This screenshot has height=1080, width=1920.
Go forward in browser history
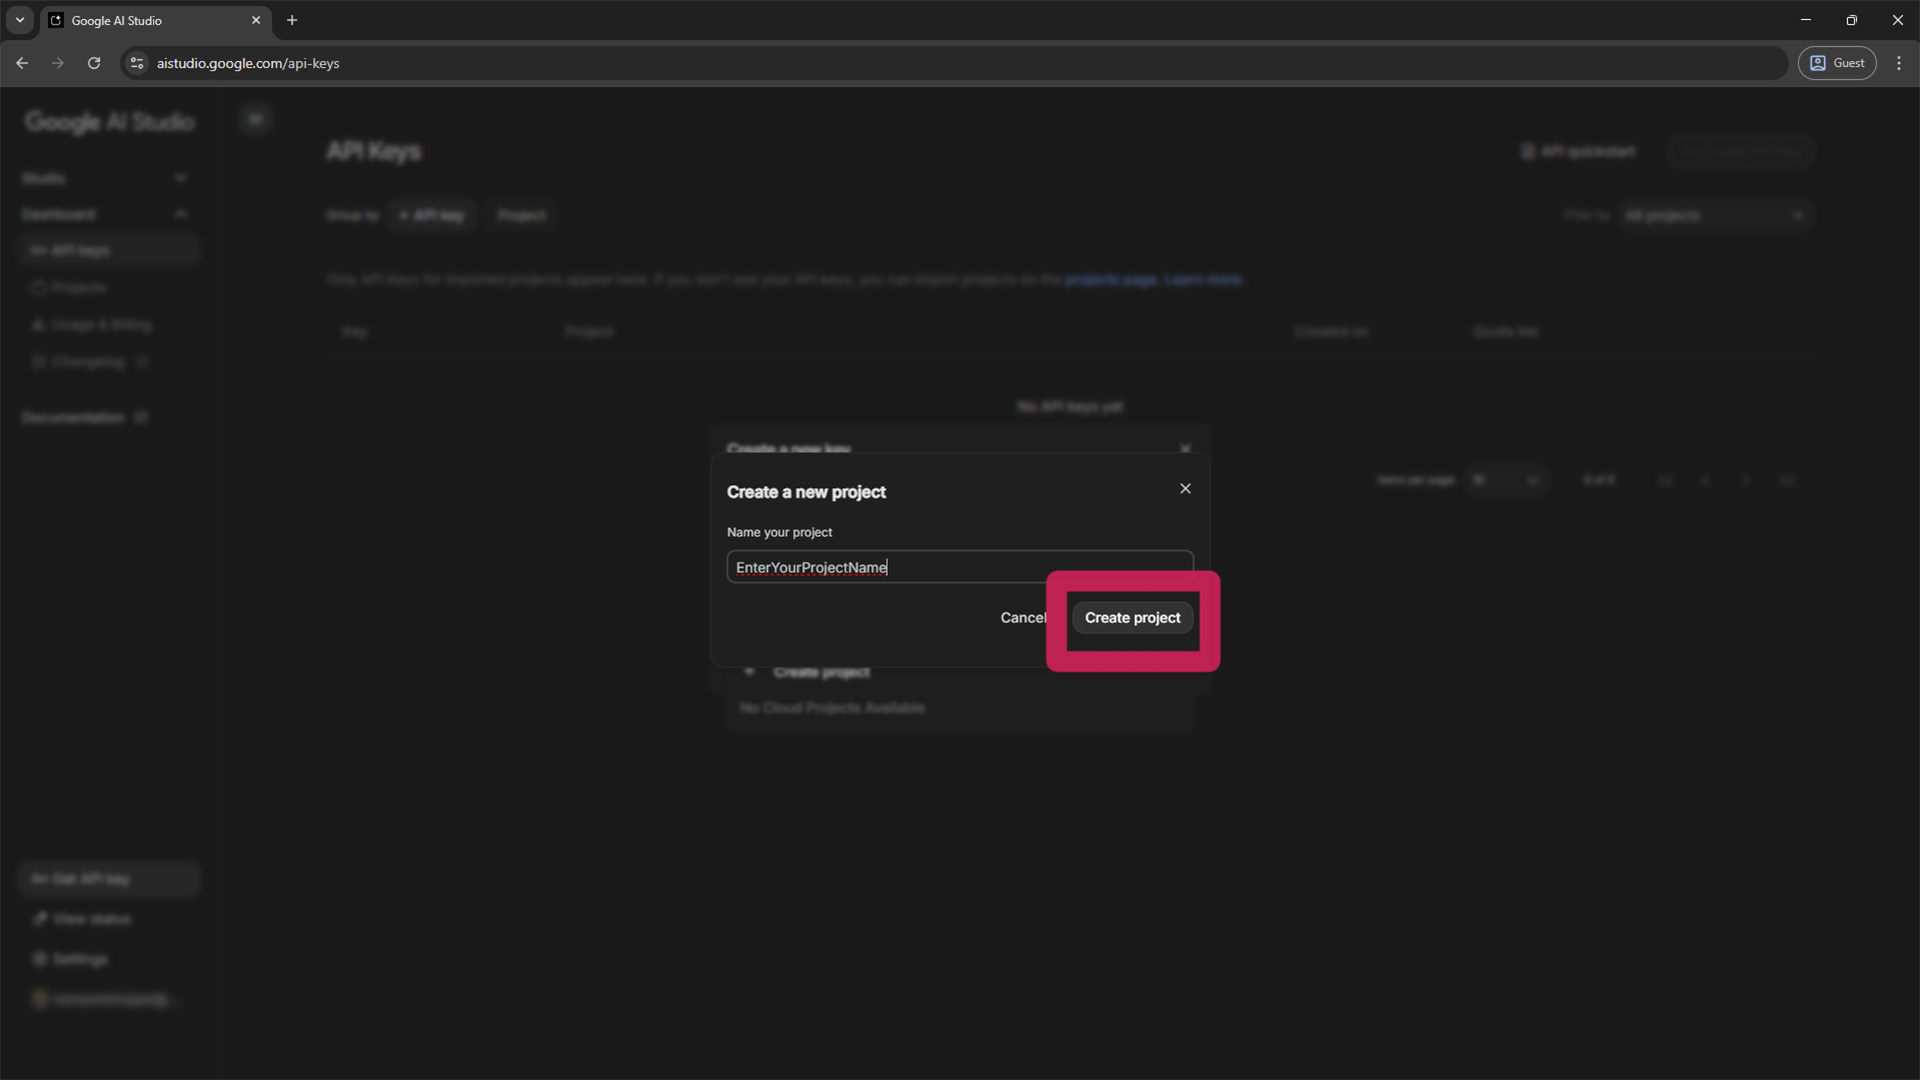tap(58, 63)
